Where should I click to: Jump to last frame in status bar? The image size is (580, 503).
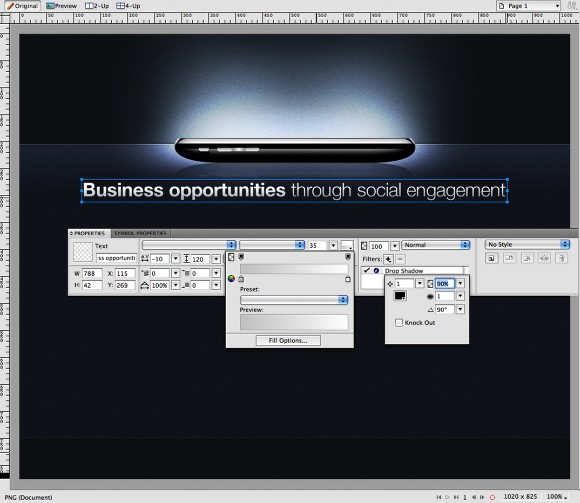pos(456,497)
